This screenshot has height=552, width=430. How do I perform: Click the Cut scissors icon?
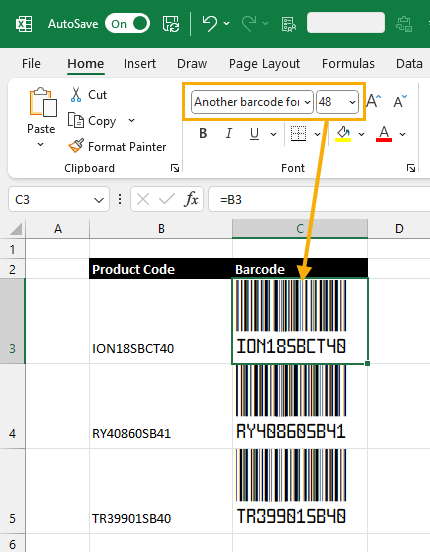(x=76, y=94)
